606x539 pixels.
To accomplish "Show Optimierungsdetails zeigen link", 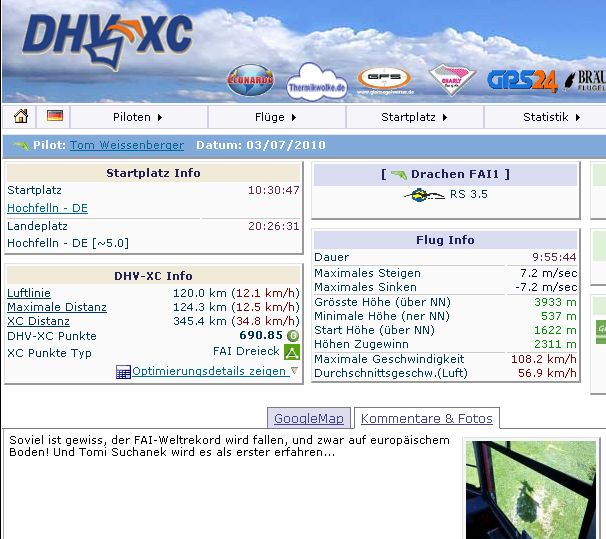I will (209, 371).
